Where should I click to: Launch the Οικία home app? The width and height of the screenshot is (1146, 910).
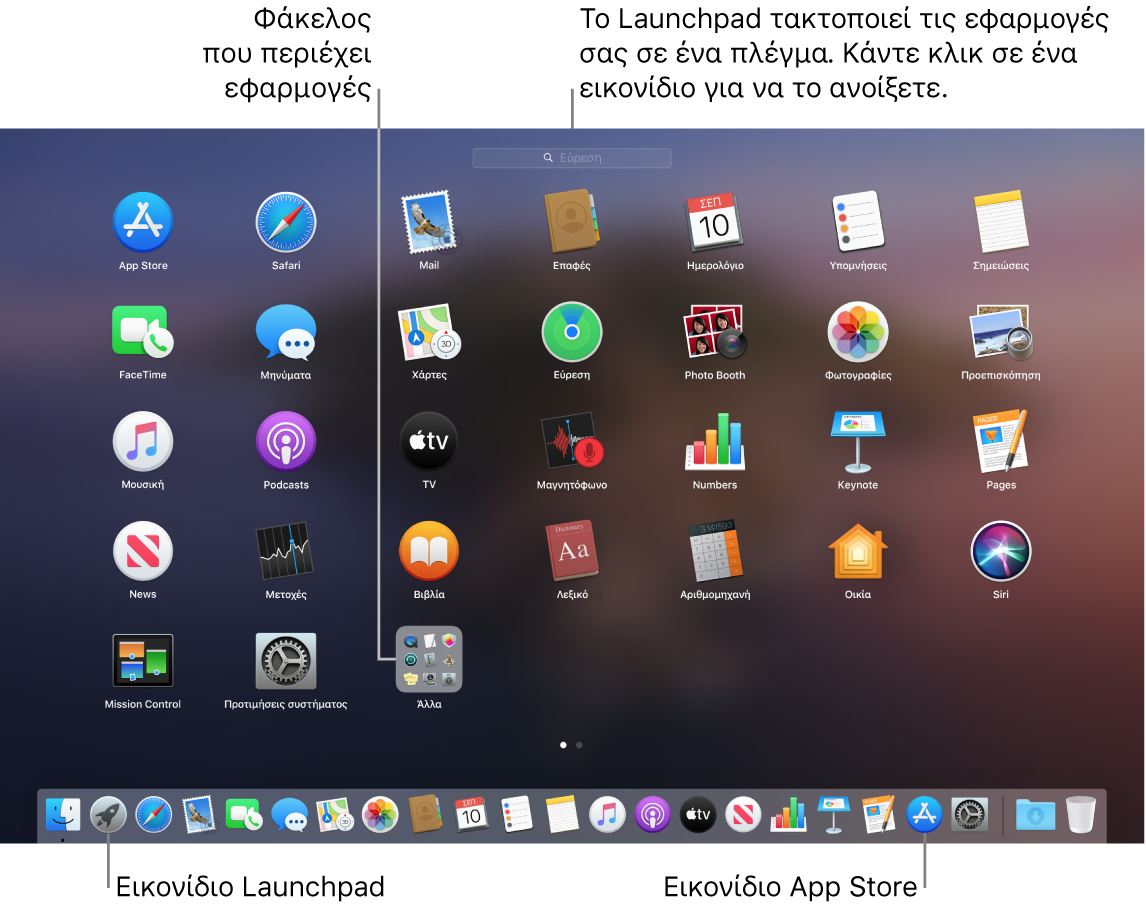pos(857,551)
